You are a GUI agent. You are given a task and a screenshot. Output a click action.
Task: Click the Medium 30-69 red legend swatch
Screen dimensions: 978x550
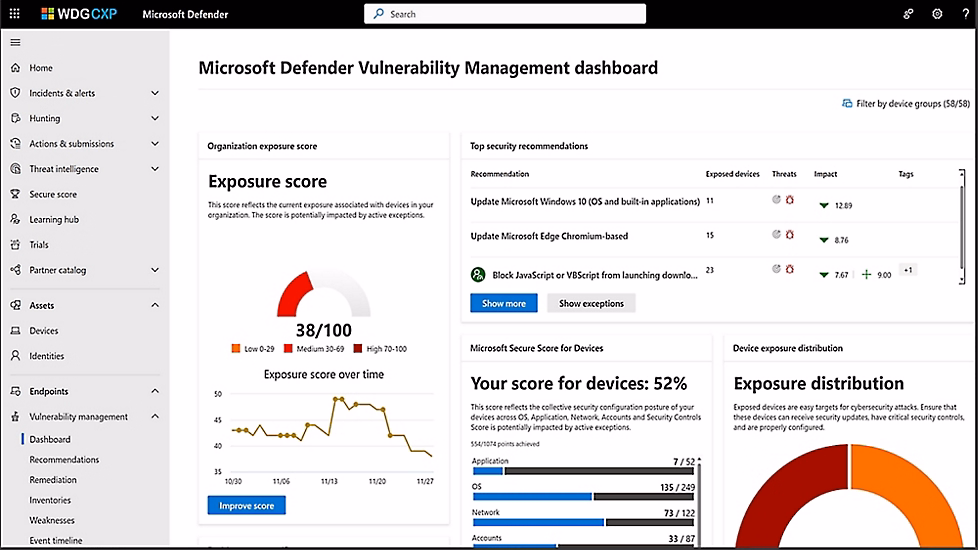pos(288,349)
